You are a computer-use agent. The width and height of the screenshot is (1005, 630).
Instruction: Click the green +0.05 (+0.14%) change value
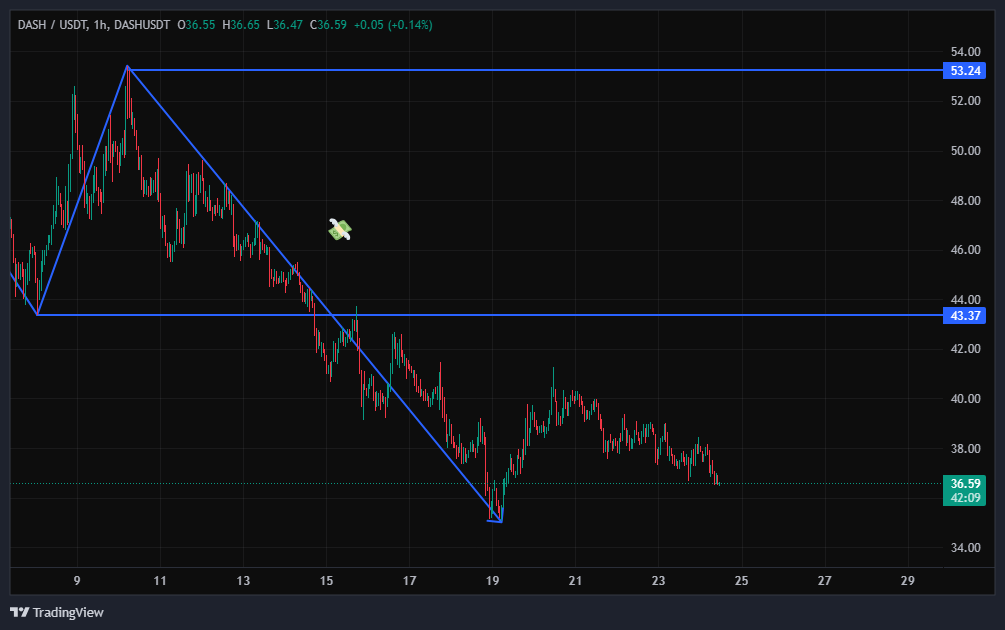pyautogui.click(x=393, y=25)
